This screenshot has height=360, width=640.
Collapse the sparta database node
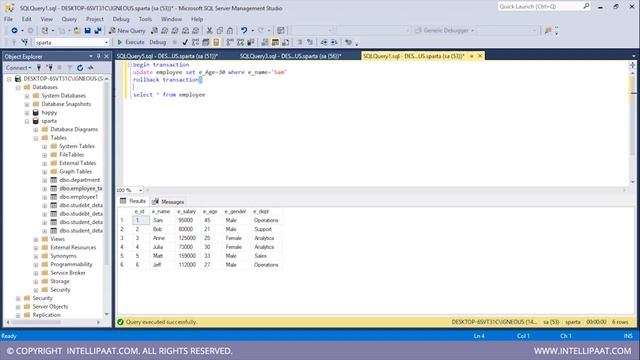[x=27, y=121]
